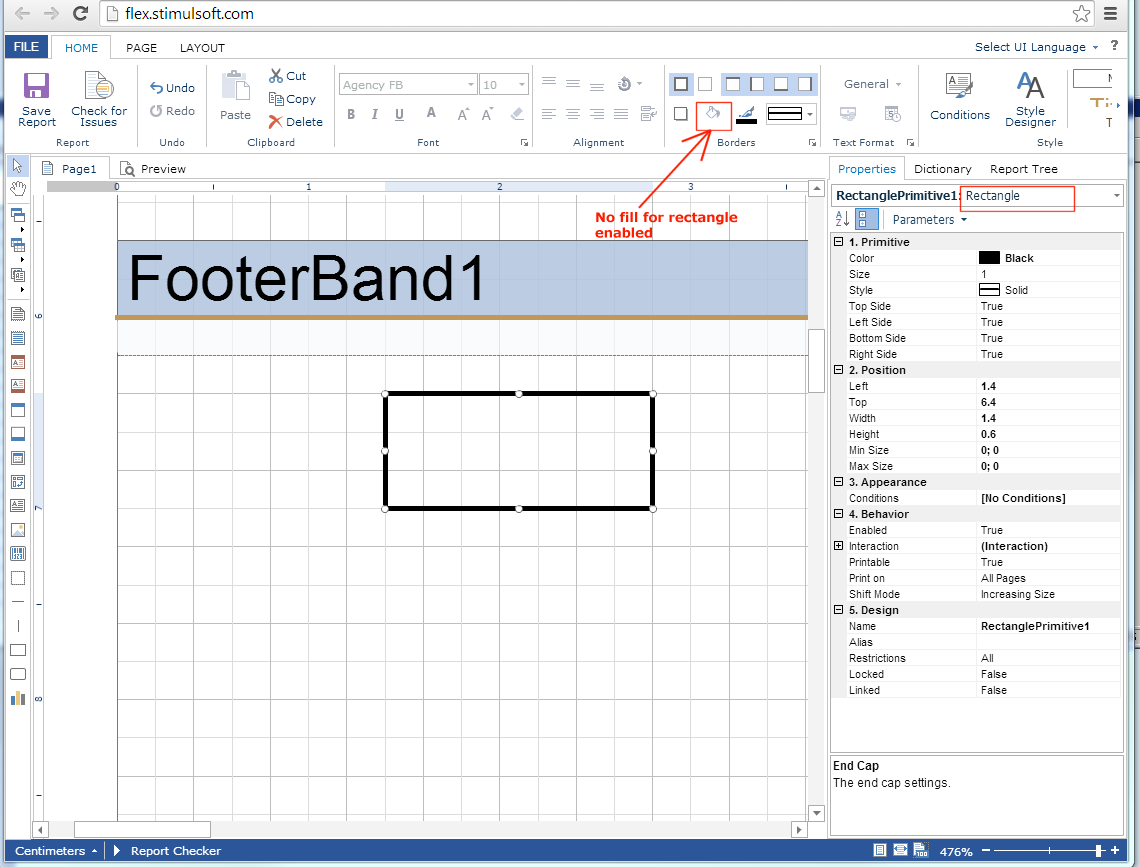Open the Parameters dropdown
1140x867 pixels.
[x=930, y=219]
